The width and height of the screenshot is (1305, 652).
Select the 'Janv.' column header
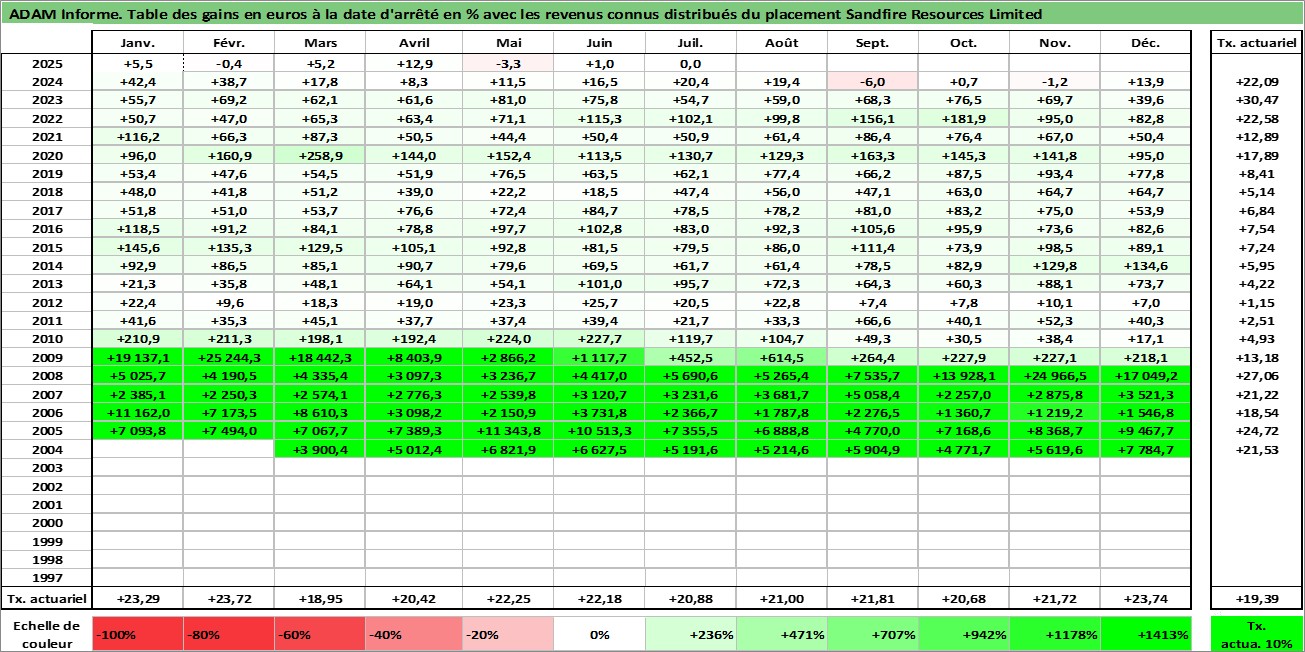pyautogui.click(x=137, y=43)
